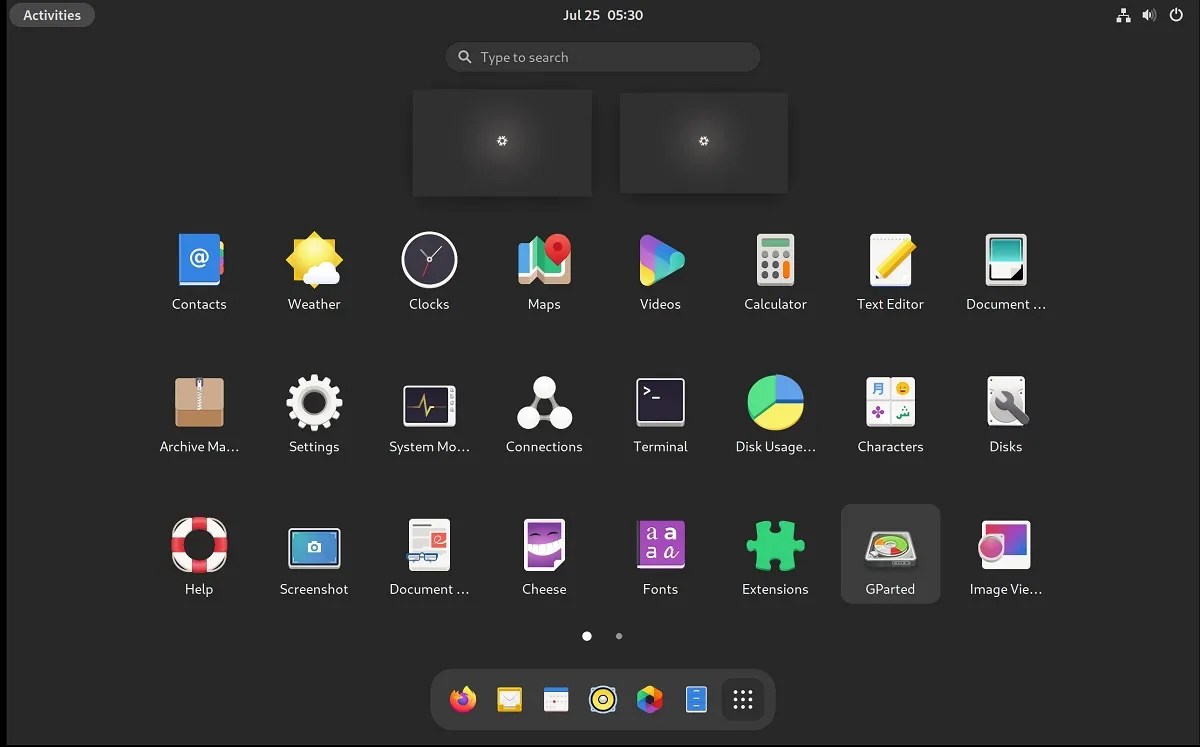
Task: Open the colorful hexagon app in the dock
Action: (x=649, y=699)
